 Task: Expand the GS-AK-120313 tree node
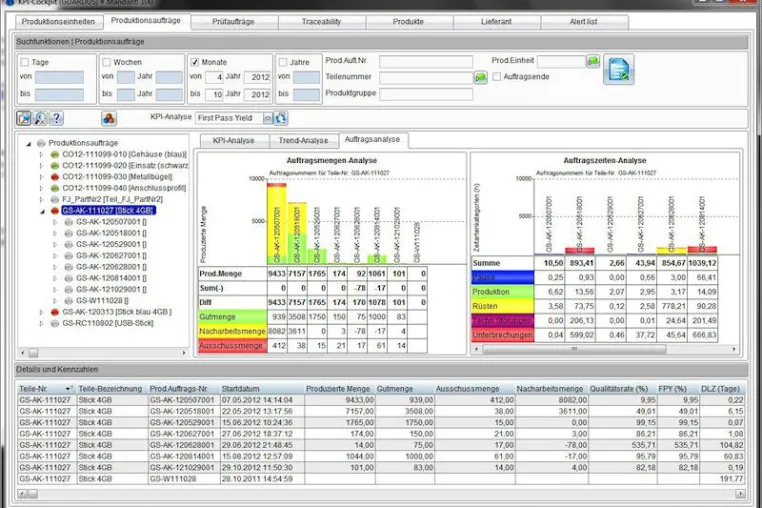click(41, 312)
